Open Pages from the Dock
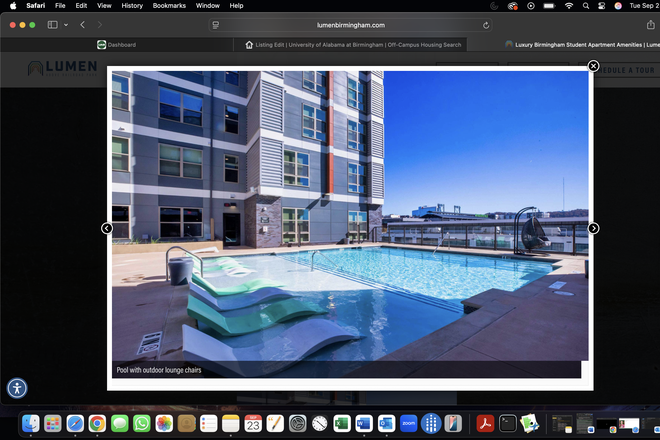 (275, 424)
